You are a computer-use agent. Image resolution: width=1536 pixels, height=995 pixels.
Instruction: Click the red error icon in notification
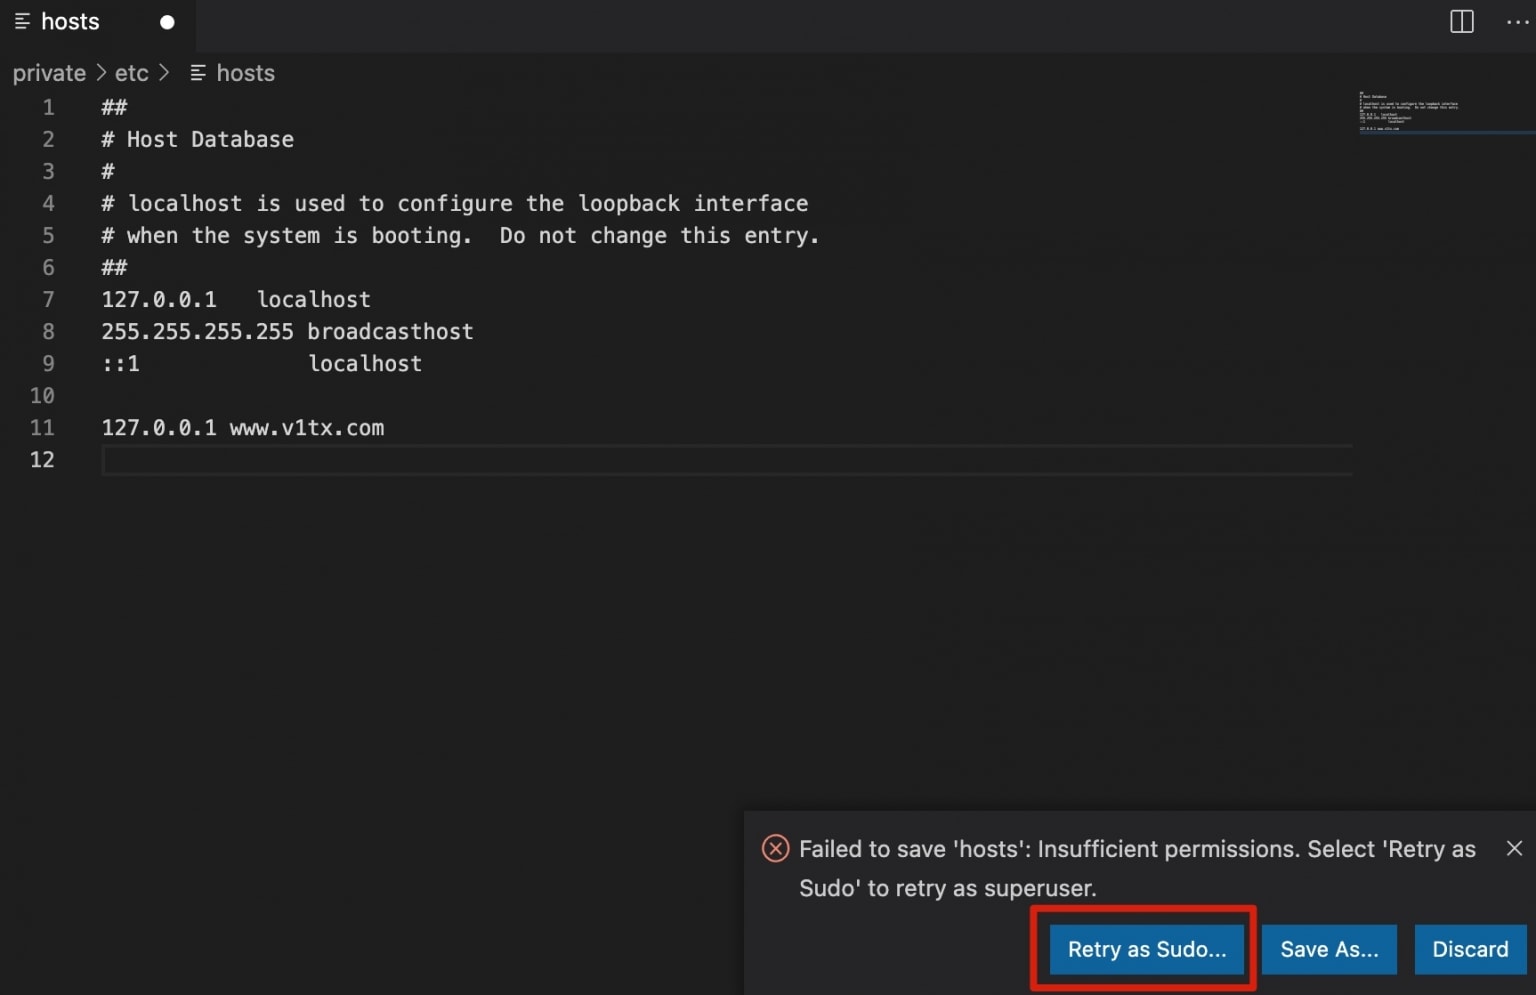[775, 849]
